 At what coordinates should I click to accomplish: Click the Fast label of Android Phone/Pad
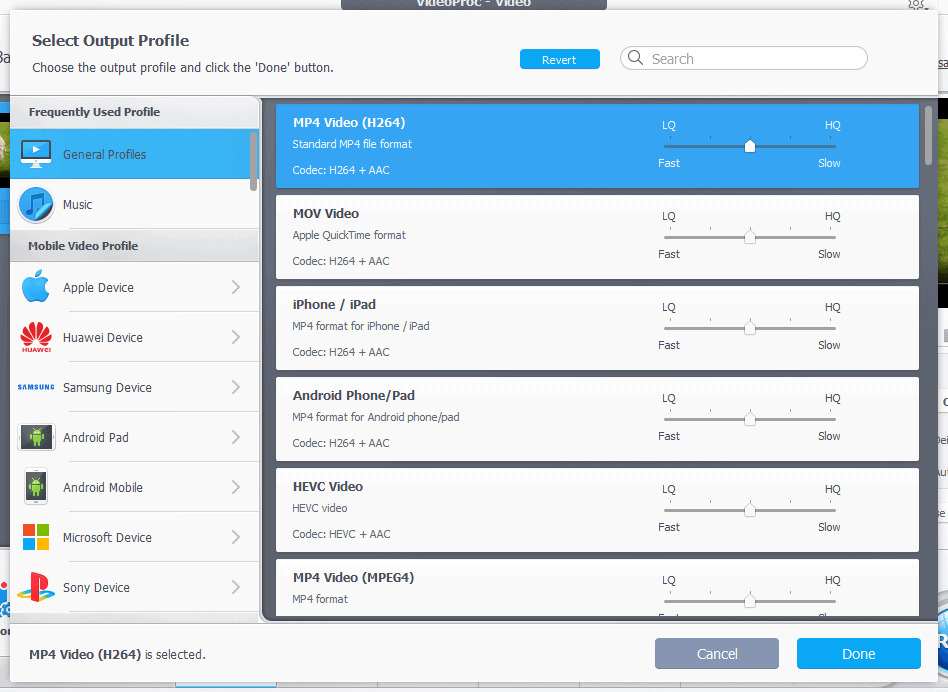click(x=669, y=436)
